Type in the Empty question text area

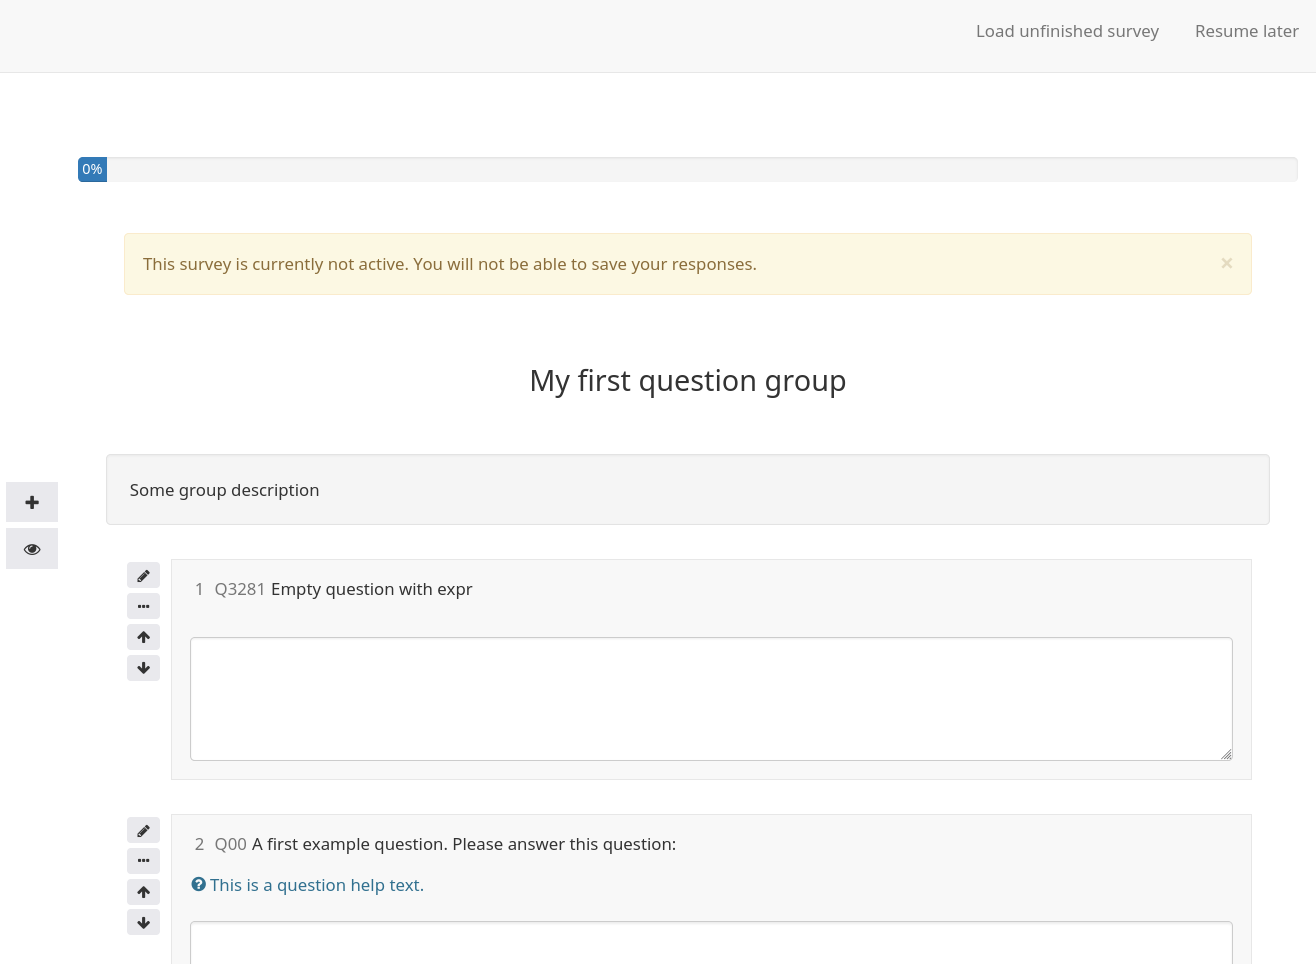(710, 698)
